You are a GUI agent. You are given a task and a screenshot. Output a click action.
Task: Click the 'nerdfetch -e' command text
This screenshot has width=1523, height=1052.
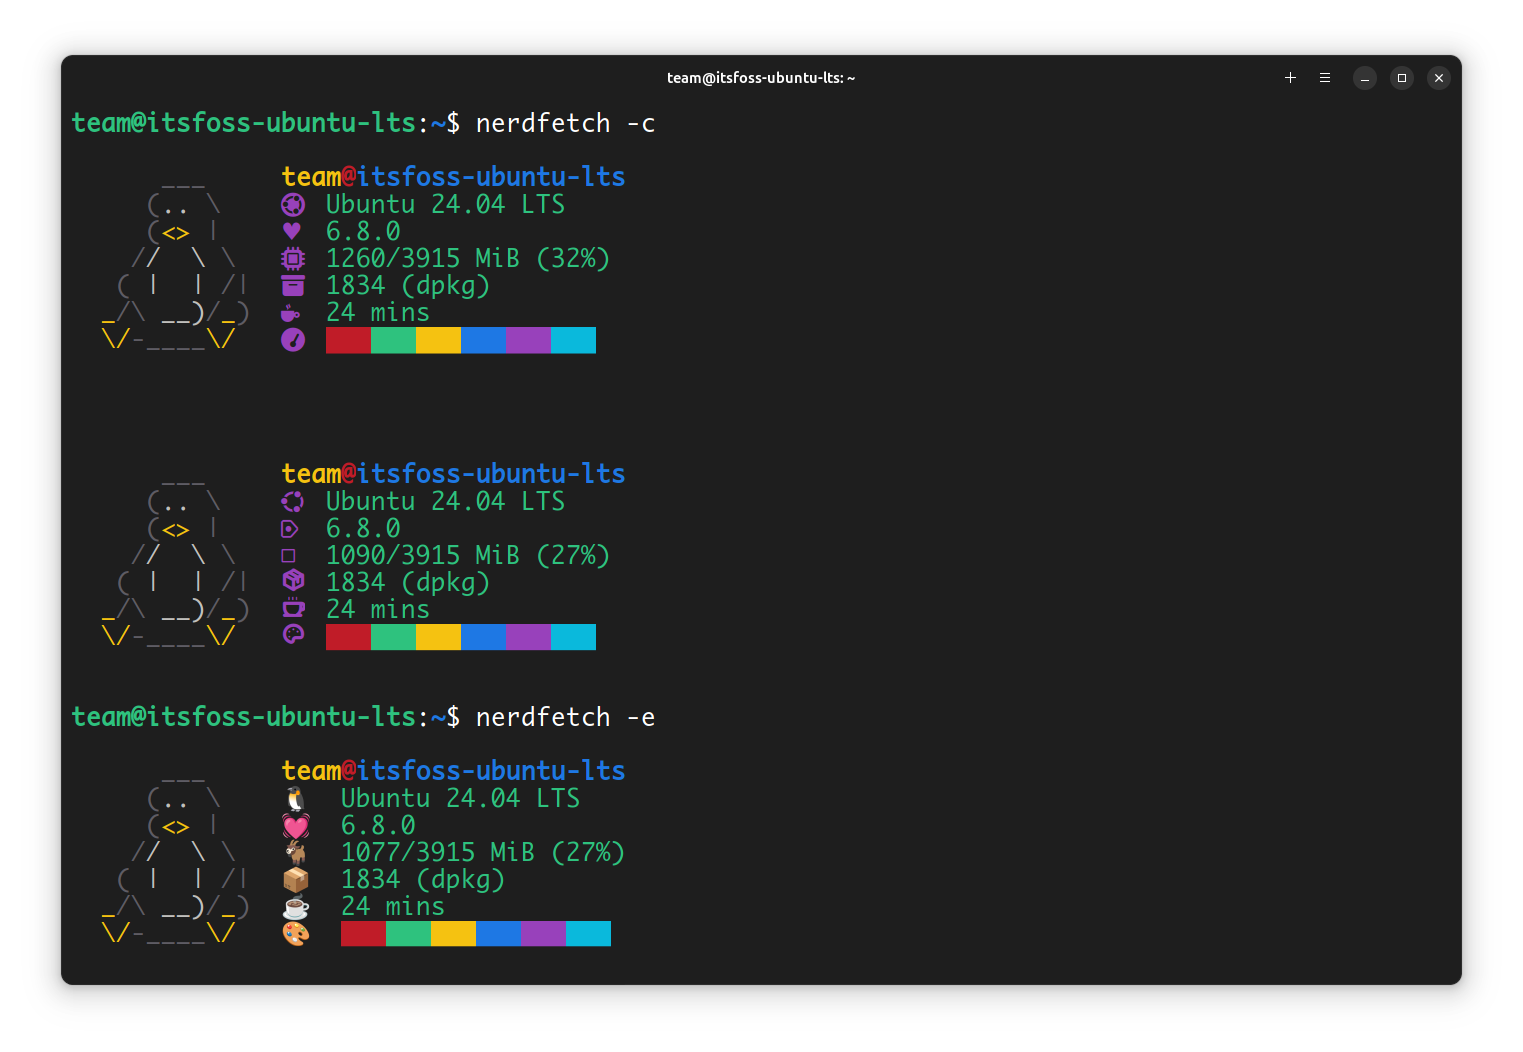(x=565, y=717)
